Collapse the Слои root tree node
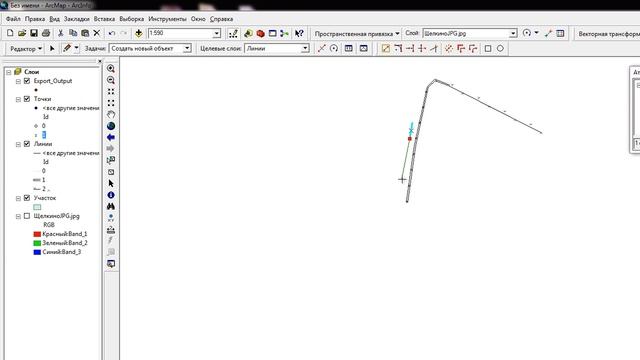This screenshot has width=640, height=360. click(9, 72)
